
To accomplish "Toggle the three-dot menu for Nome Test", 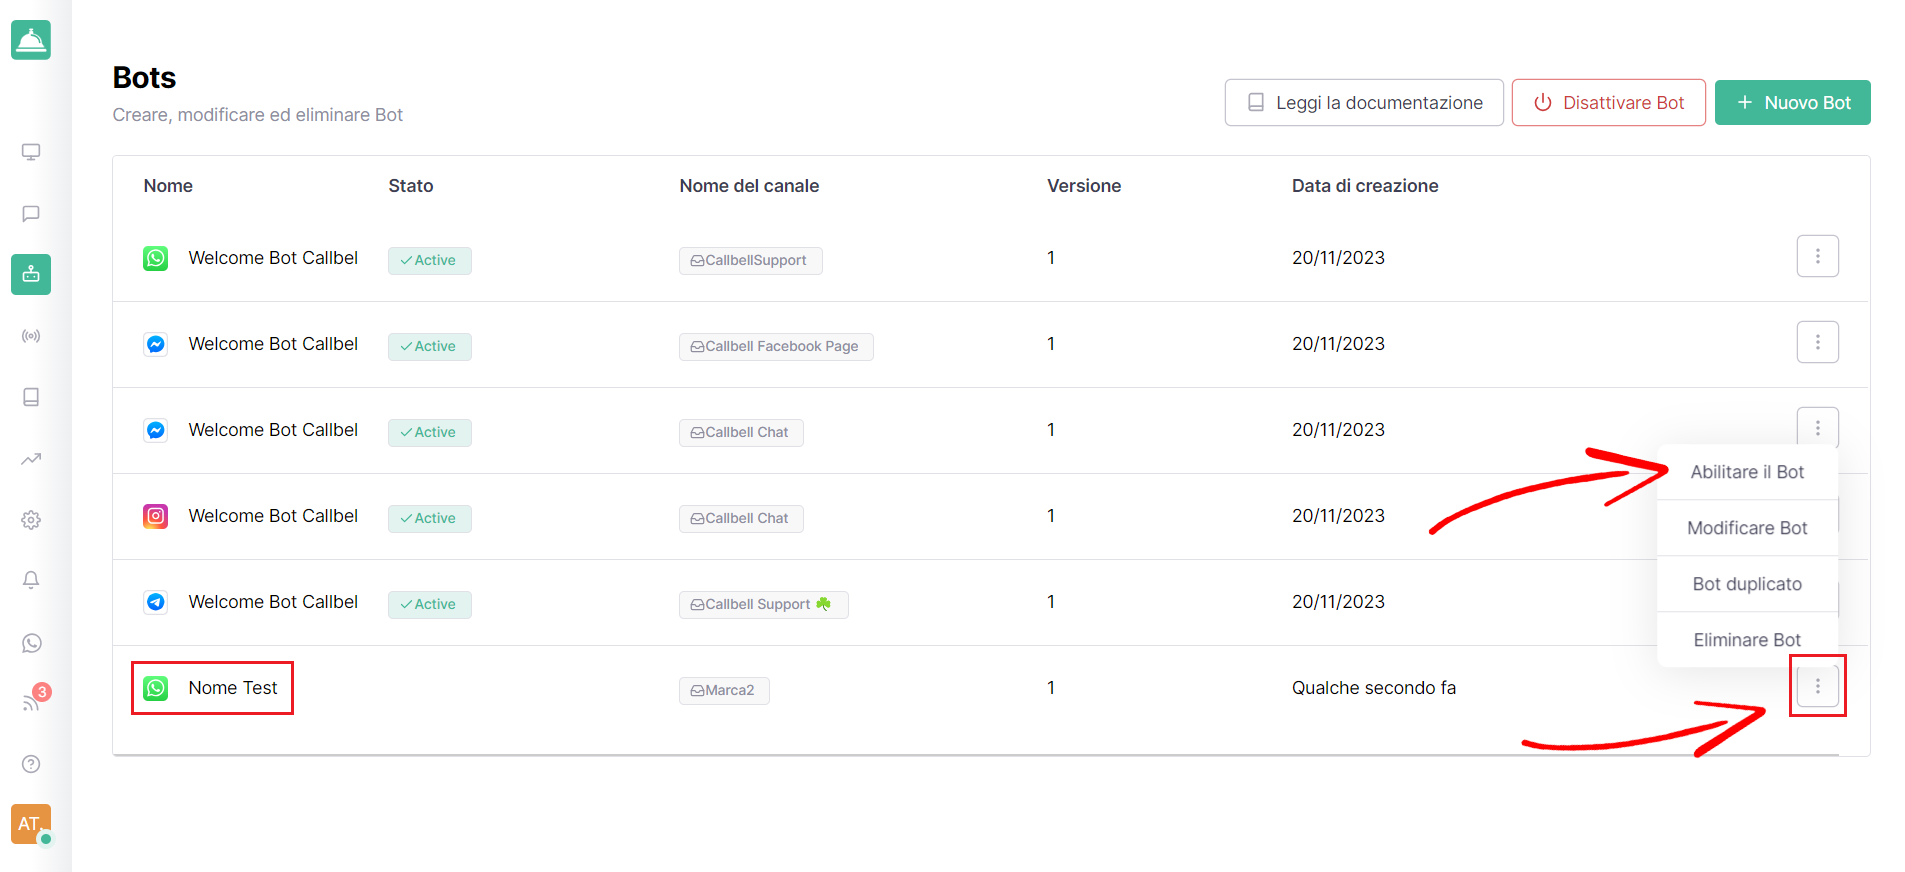I will (x=1817, y=687).
